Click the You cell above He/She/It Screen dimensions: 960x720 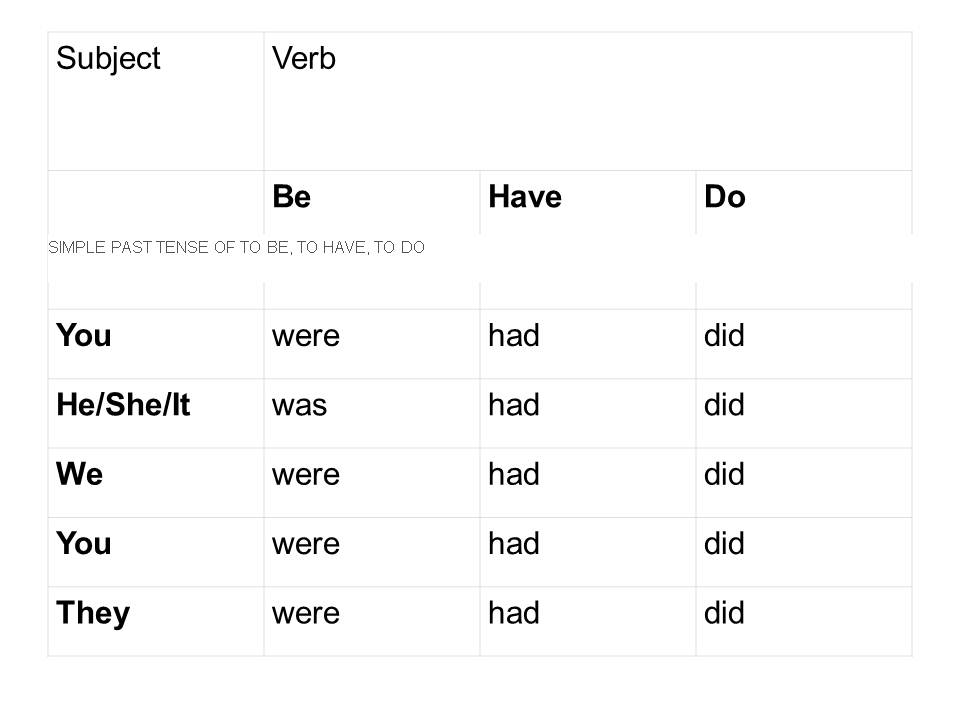point(84,336)
